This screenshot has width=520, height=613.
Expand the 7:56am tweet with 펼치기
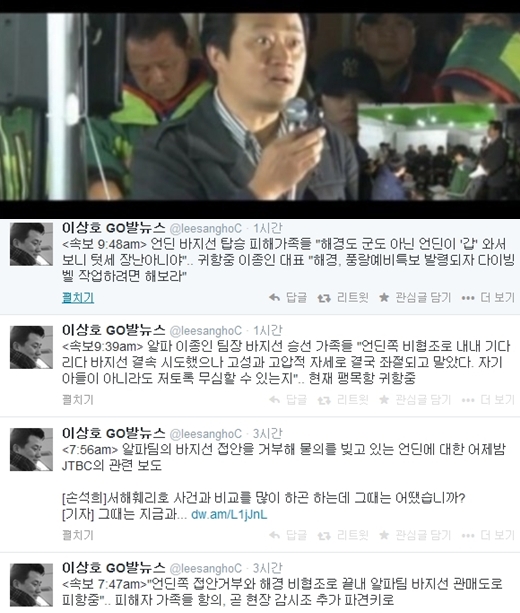78,535
